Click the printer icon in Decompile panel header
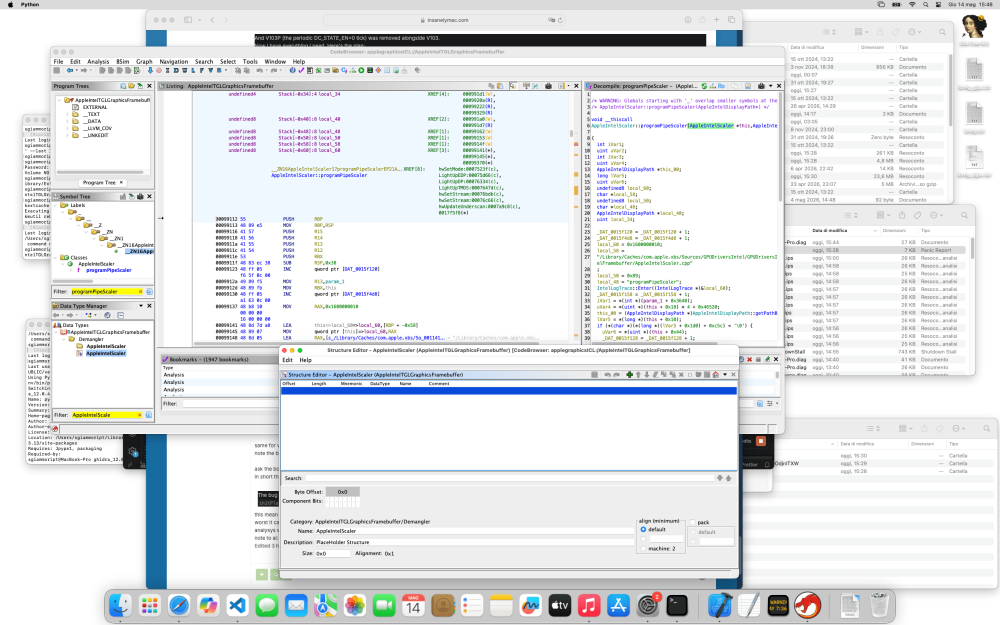 point(761,85)
